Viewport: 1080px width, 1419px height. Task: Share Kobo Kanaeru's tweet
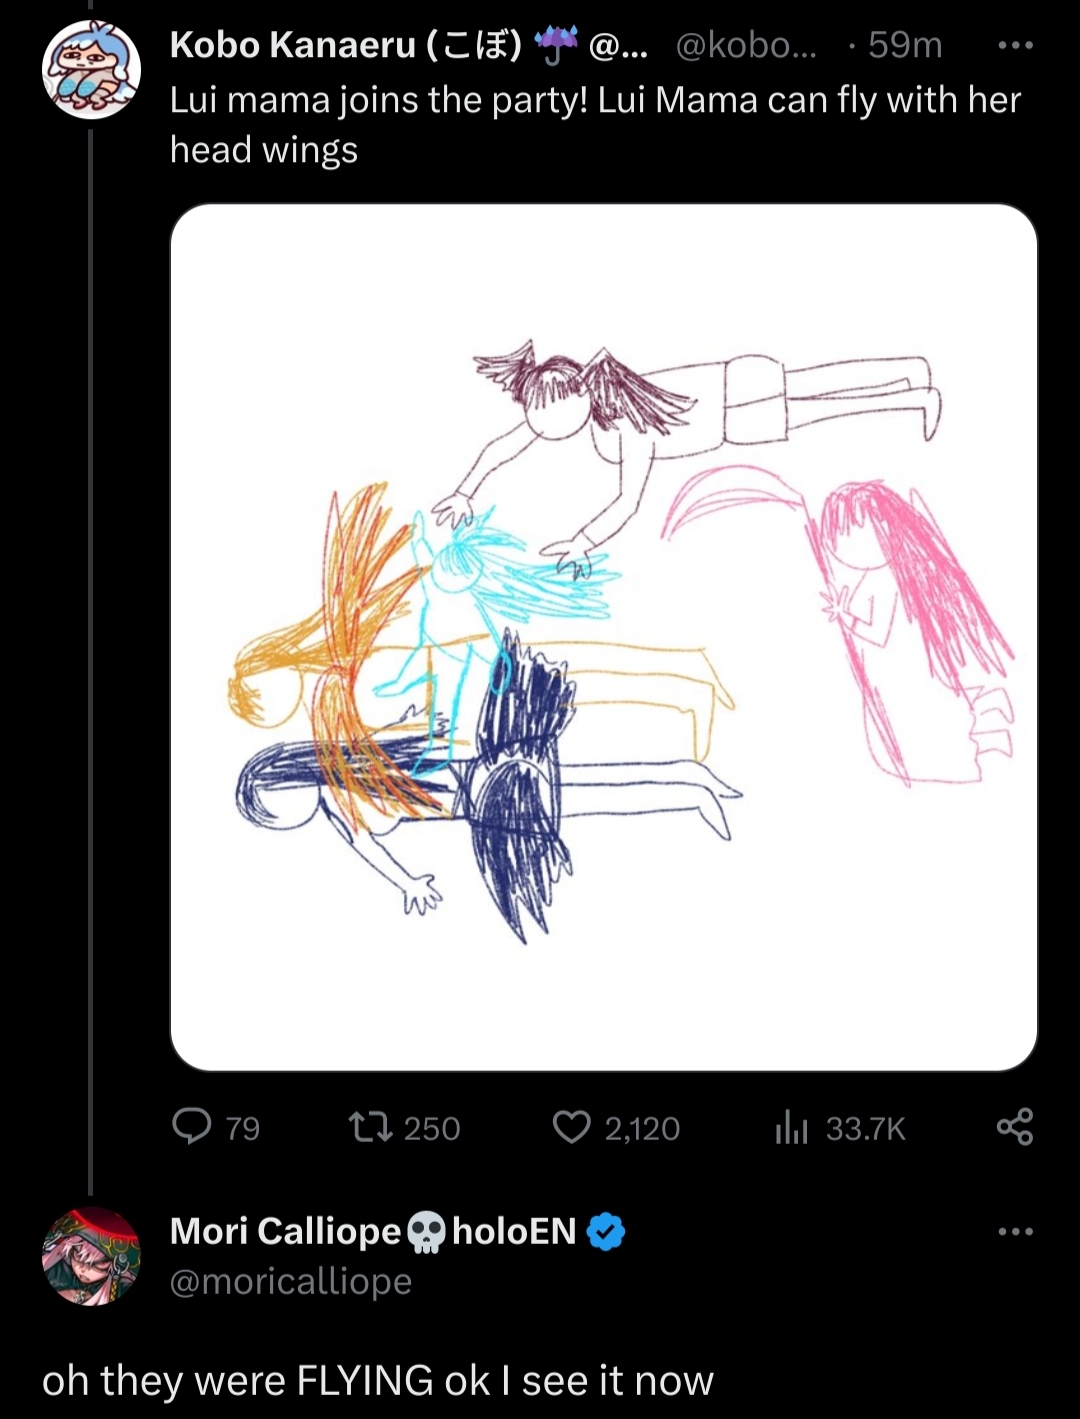click(1014, 1127)
